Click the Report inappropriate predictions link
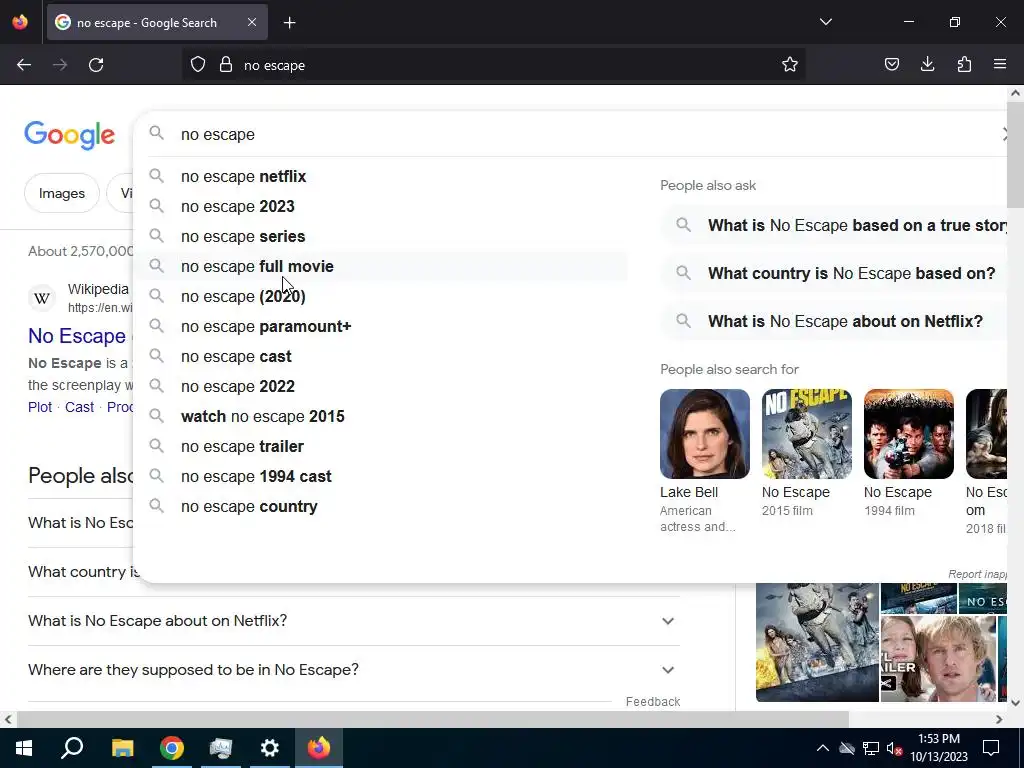This screenshot has height=768, width=1024. pyautogui.click(x=977, y=574)
